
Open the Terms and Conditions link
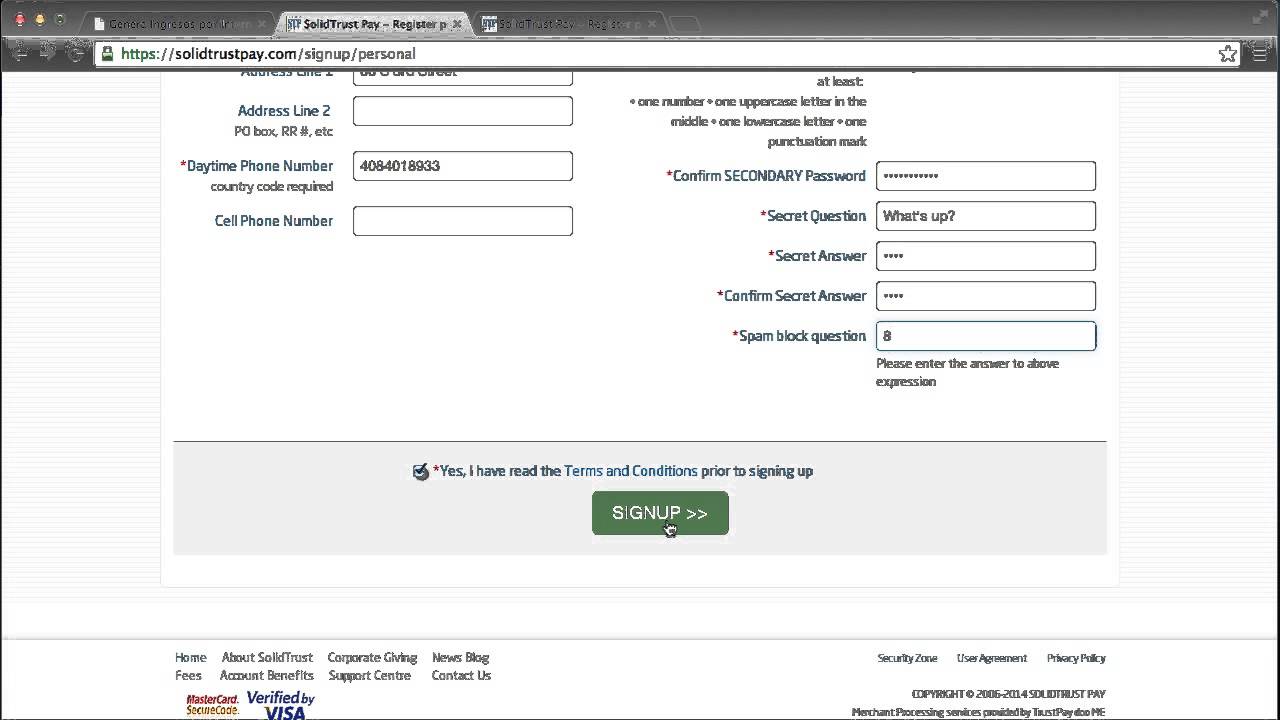[631, 471]
